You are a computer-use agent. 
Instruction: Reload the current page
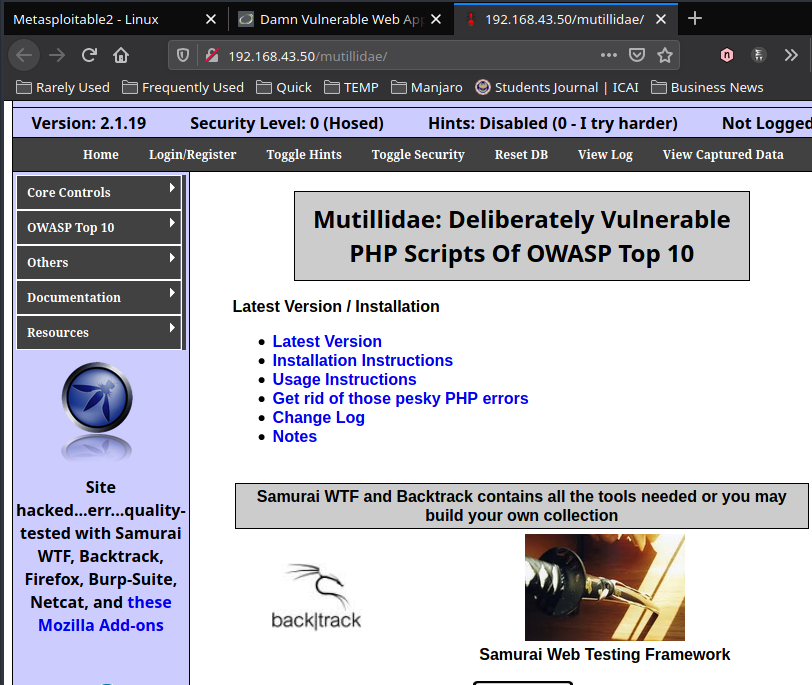[x=89, y=55]
